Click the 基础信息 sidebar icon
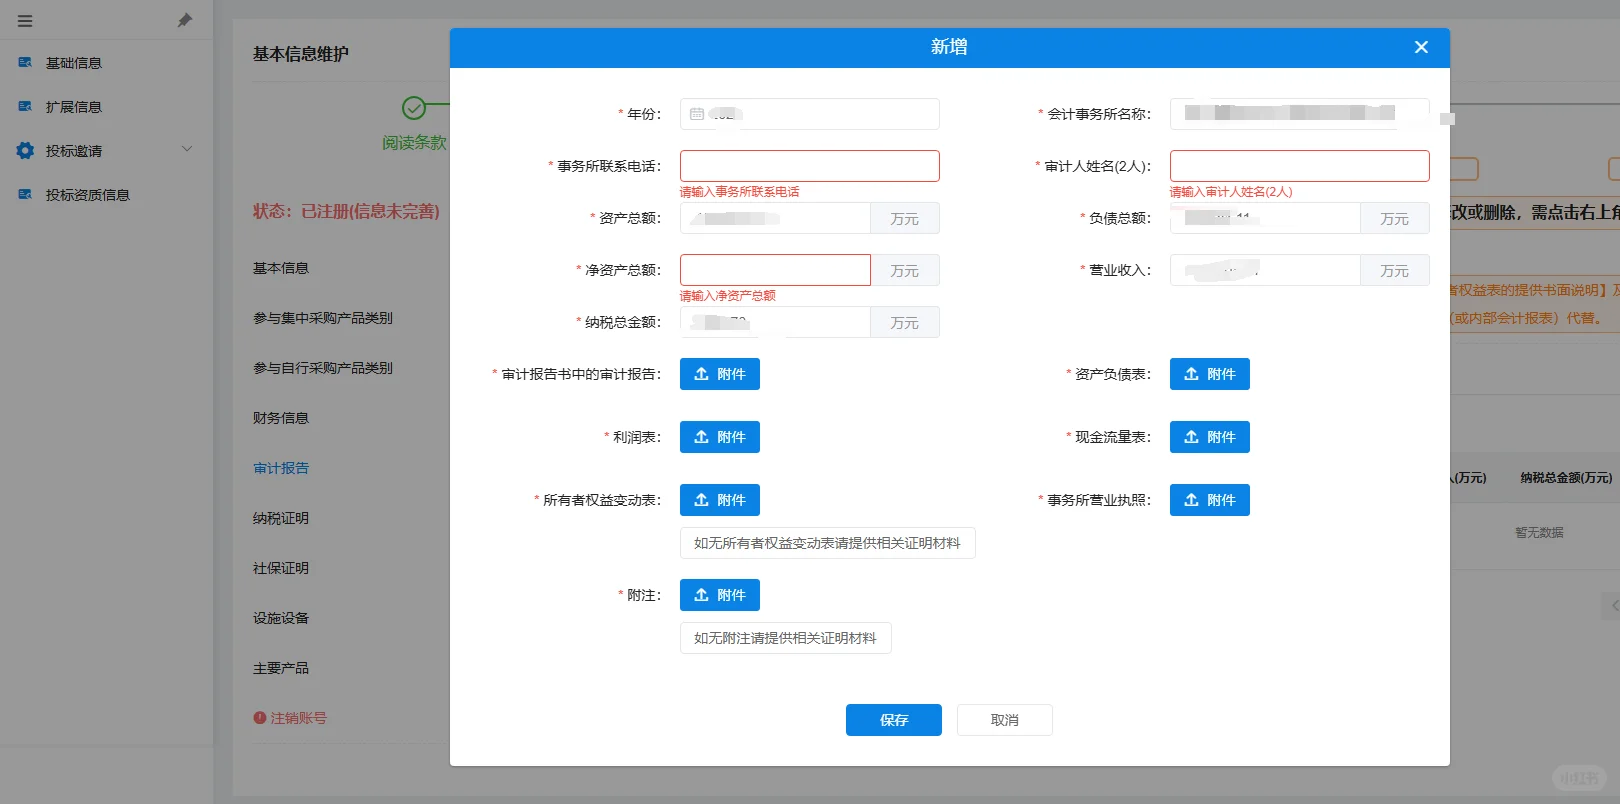 tap(25, 62)
